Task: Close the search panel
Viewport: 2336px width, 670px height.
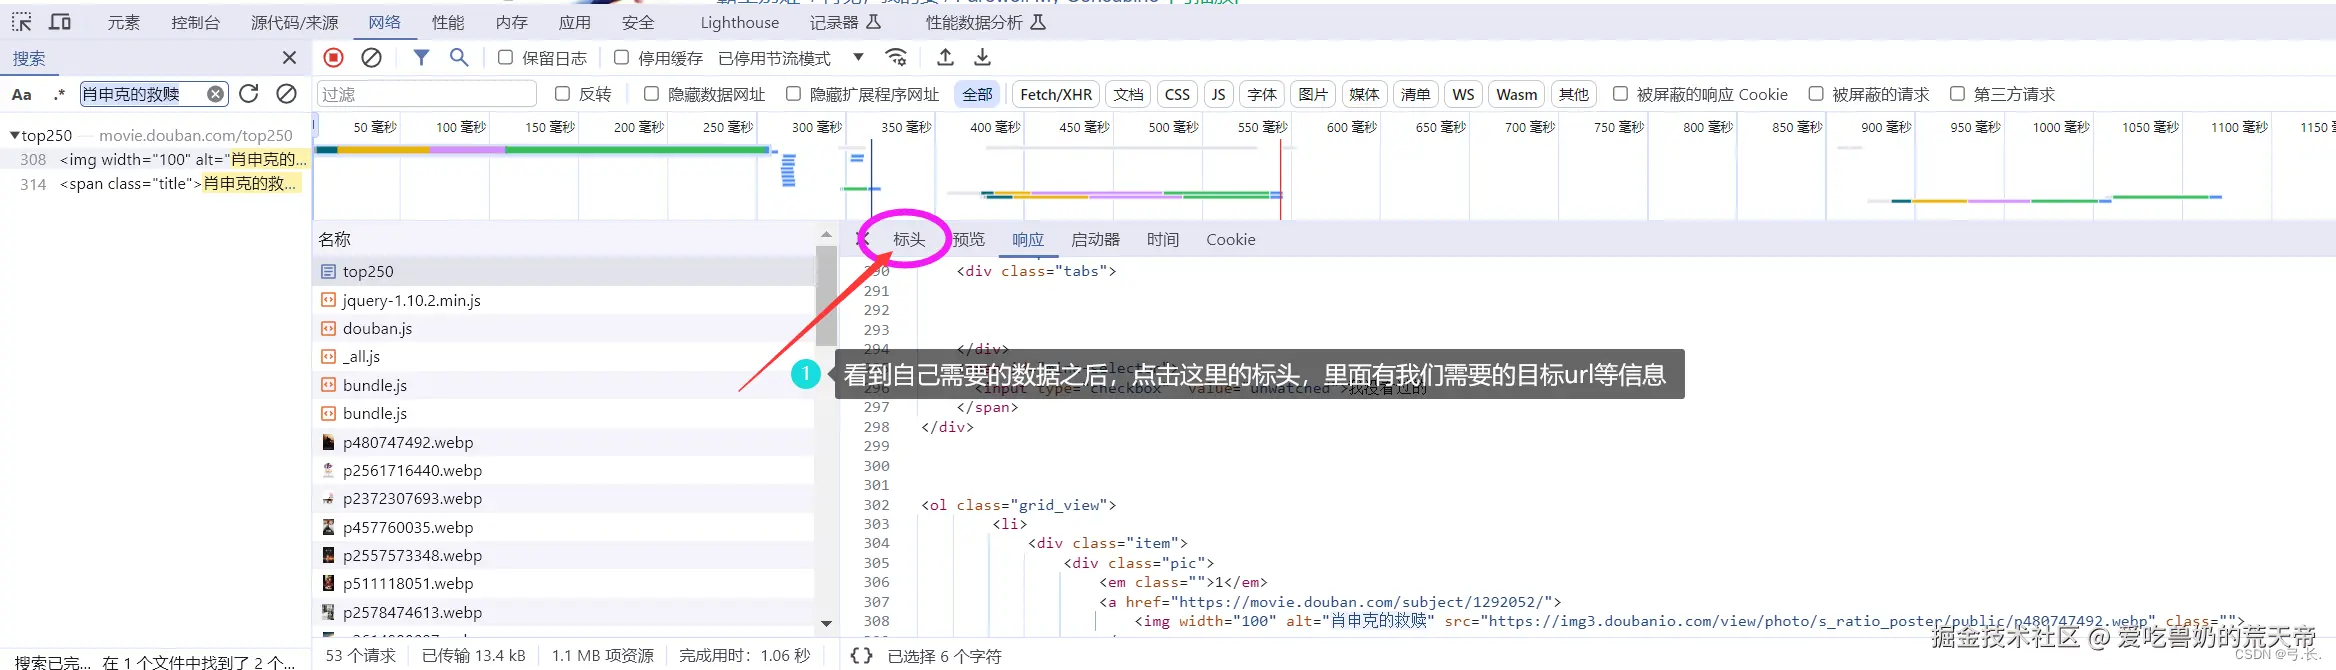Action: [289, 58]
